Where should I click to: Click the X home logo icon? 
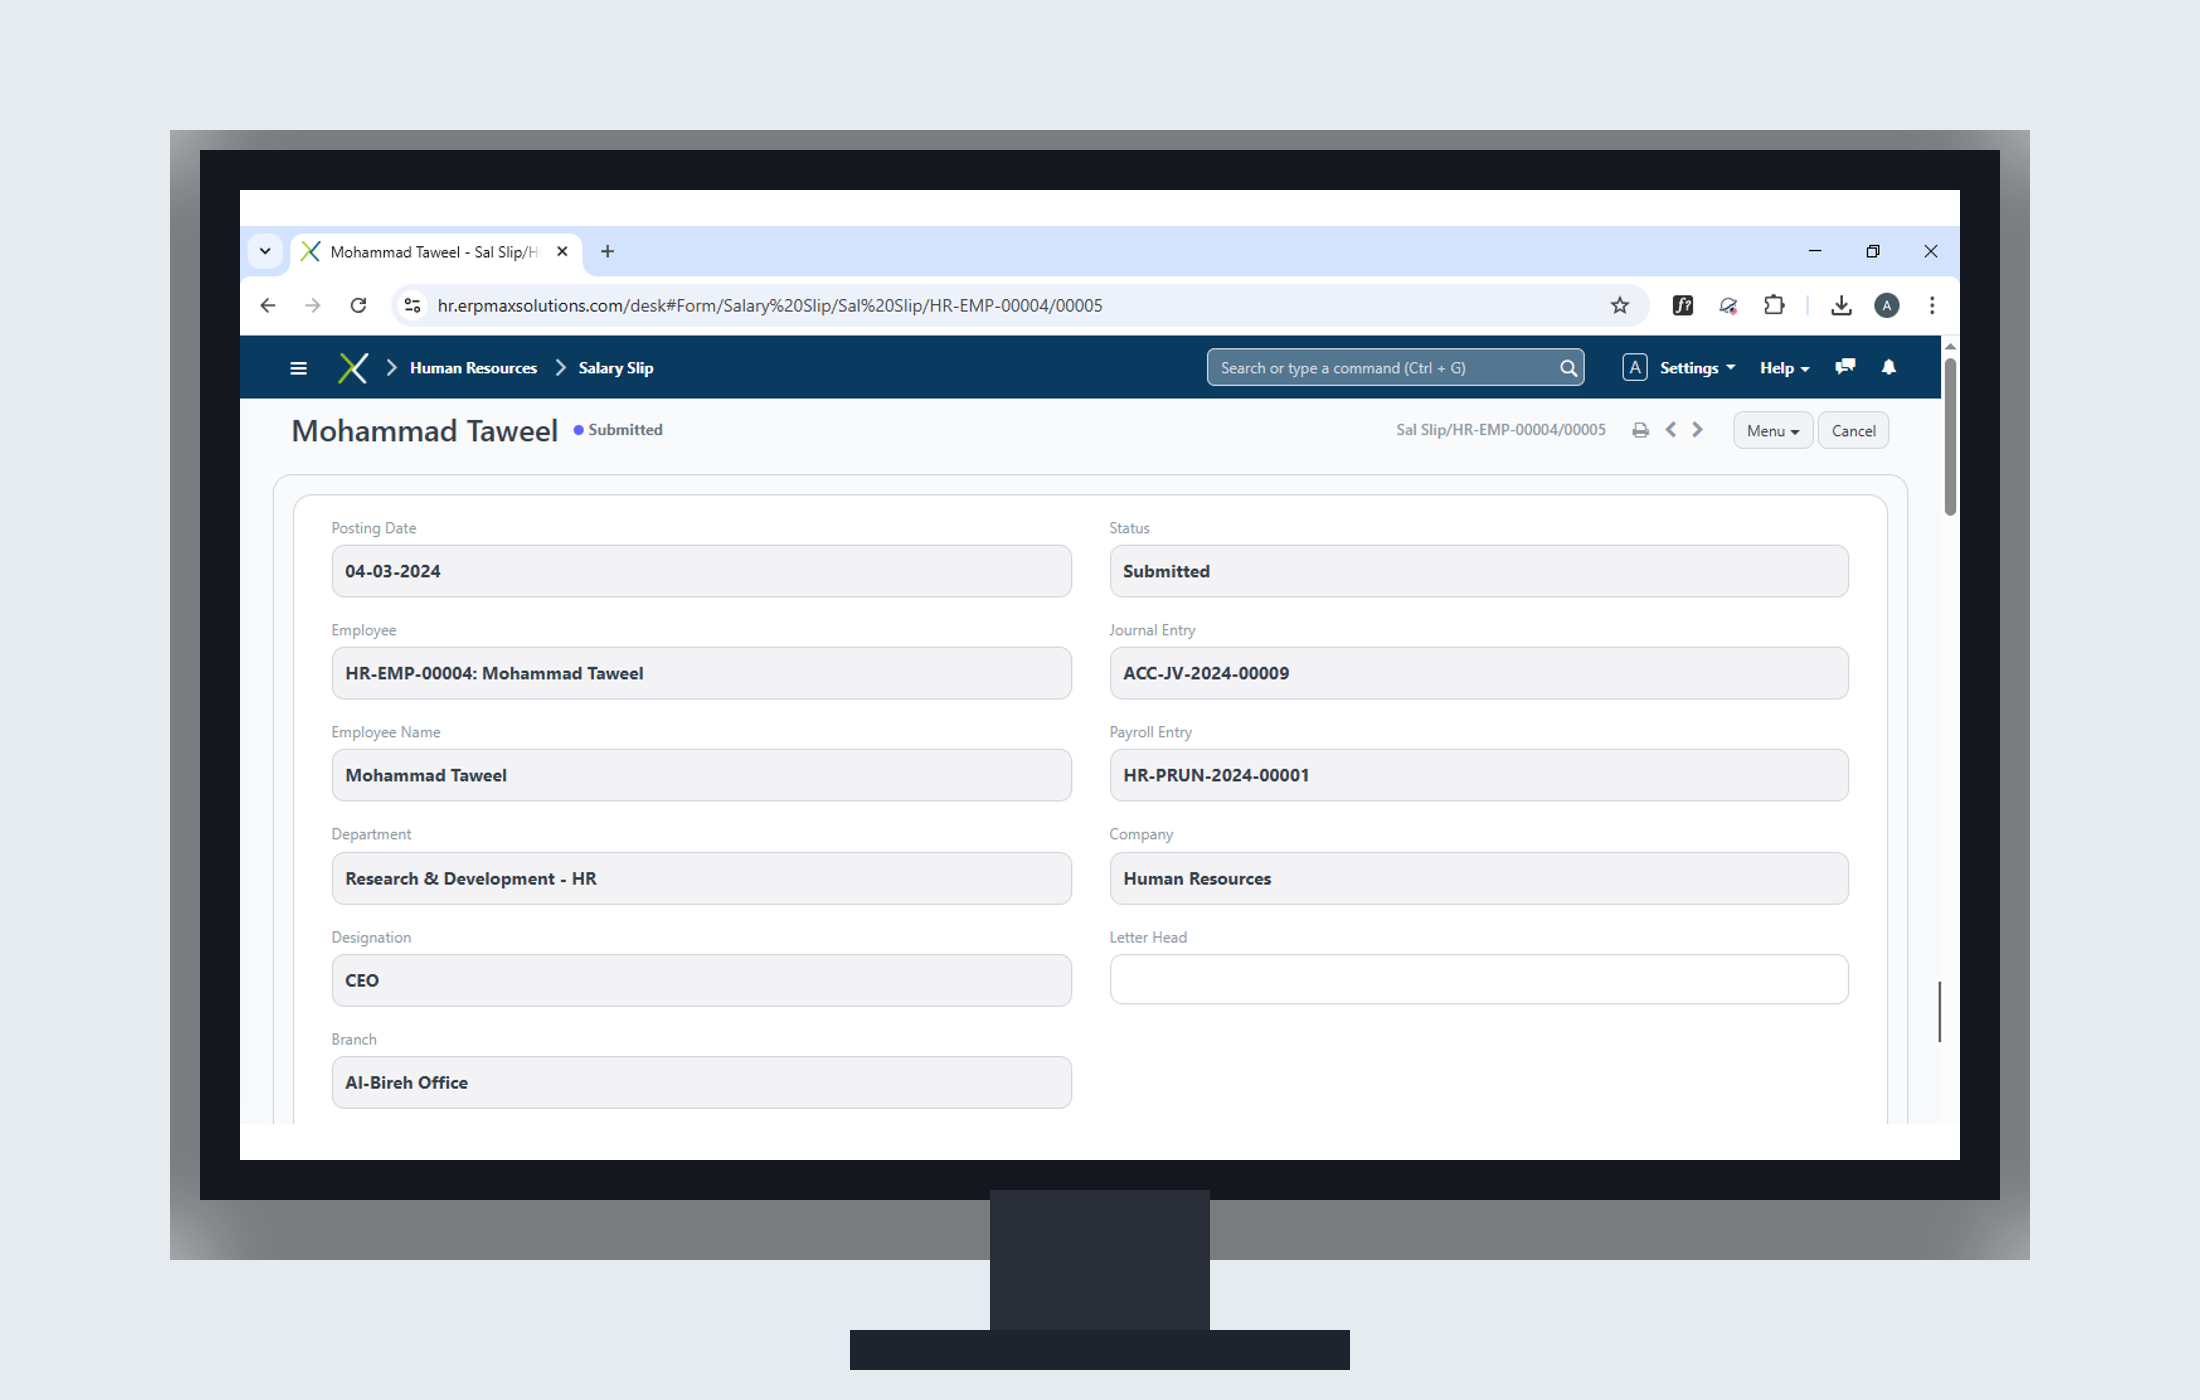(352, 368)
